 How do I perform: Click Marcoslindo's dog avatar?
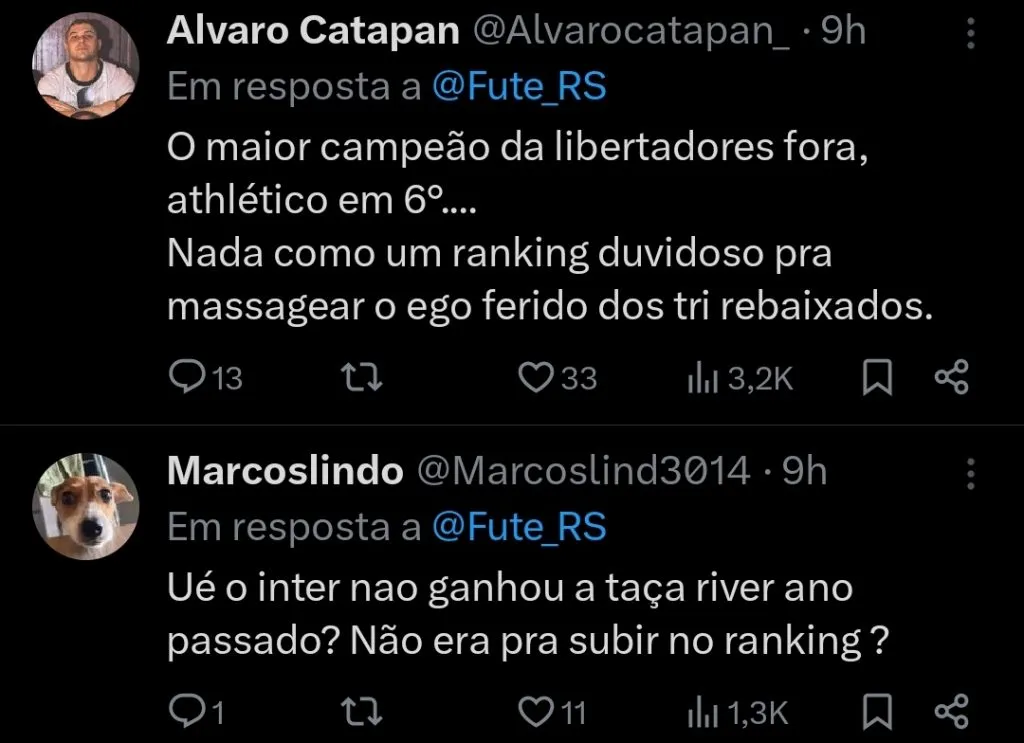[87, 505]
